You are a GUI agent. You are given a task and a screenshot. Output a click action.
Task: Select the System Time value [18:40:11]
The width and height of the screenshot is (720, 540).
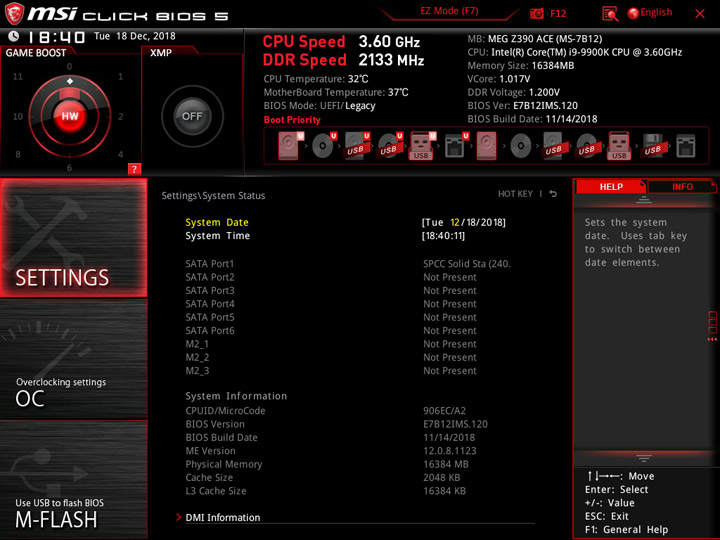click(x=443, y=236)
